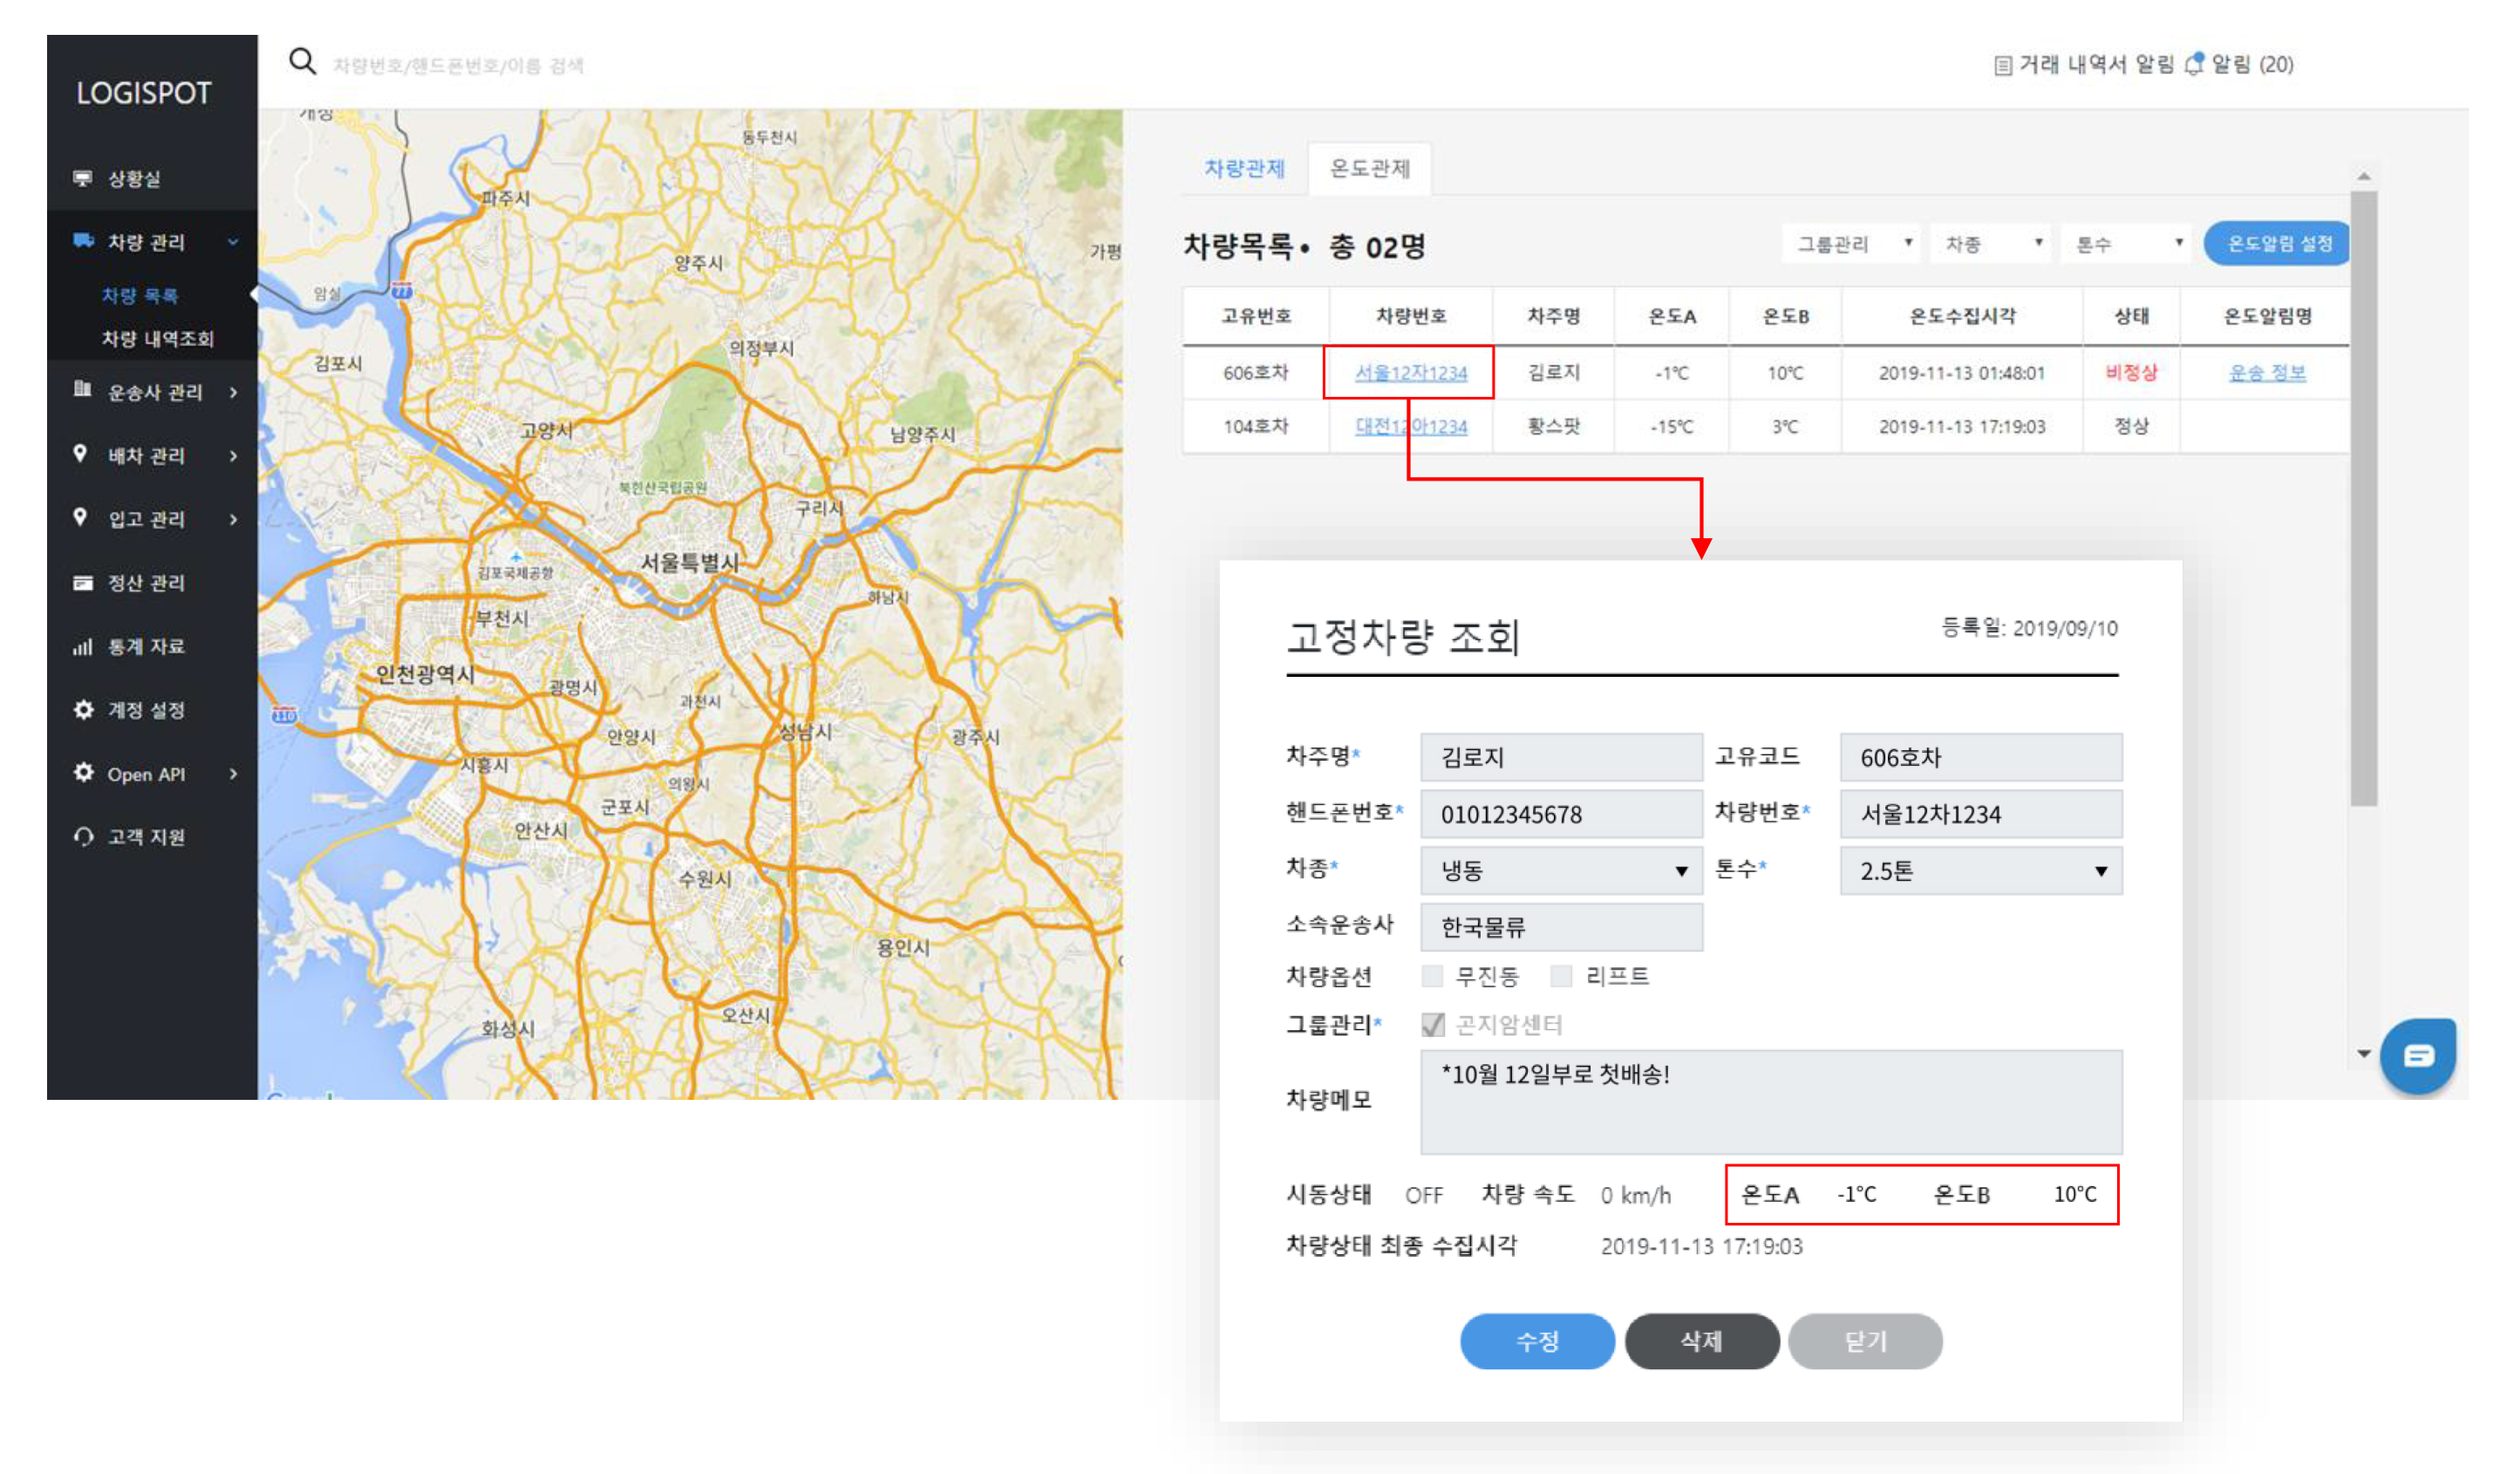Click the 차량 관리 truck icon
Image resolution: width=2520 pixels, height=1474 pixels.
[x=83, y=240]
